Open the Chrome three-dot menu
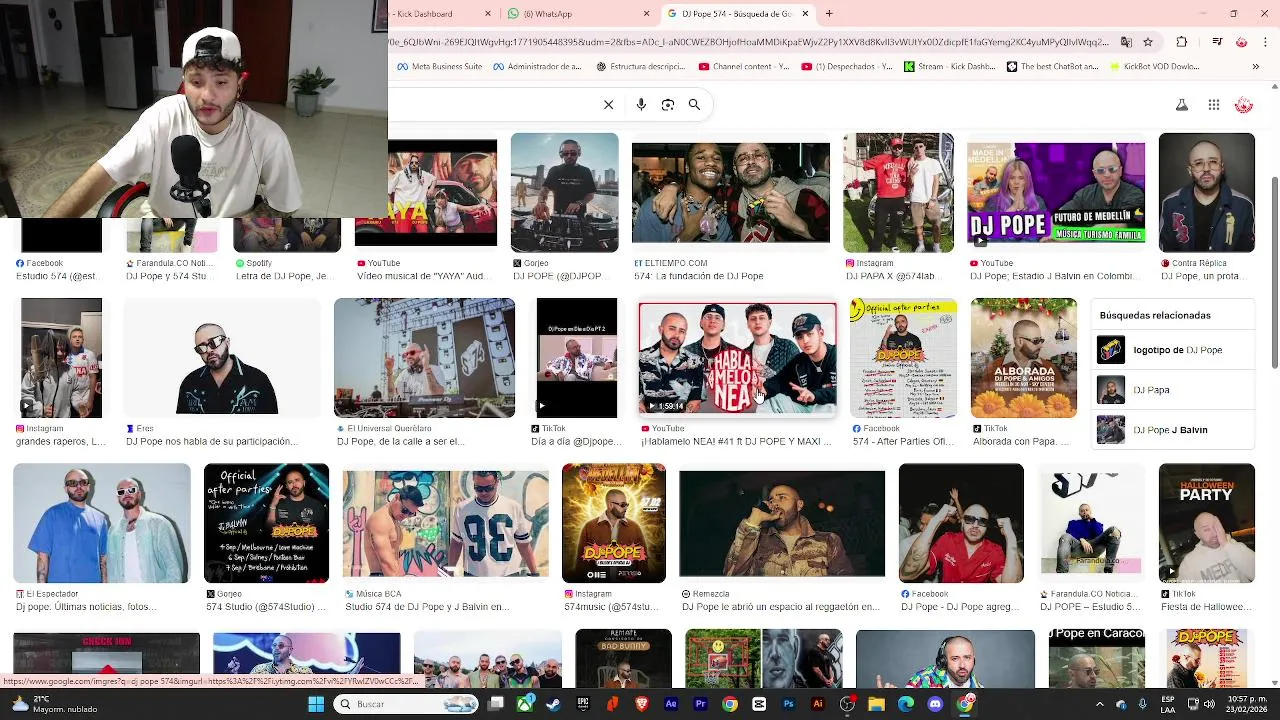 pyautogui.click(x=1263, y=42)
